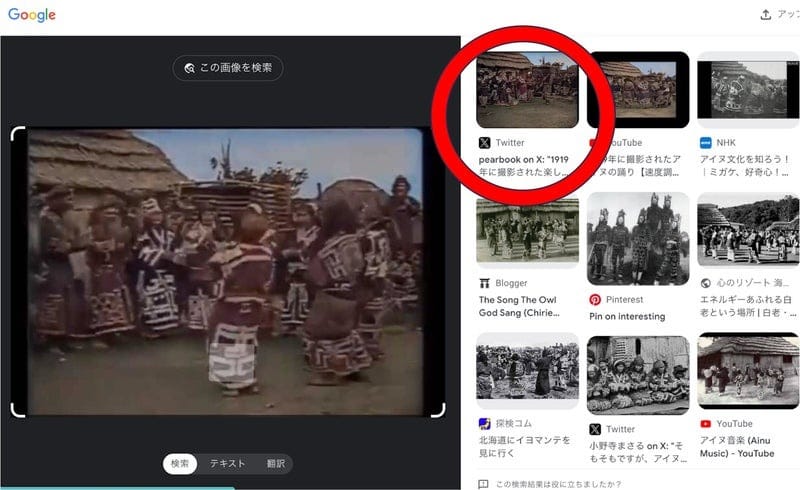
Task: Switch to the 'テキスト' text tab
Action: (228, 463)
